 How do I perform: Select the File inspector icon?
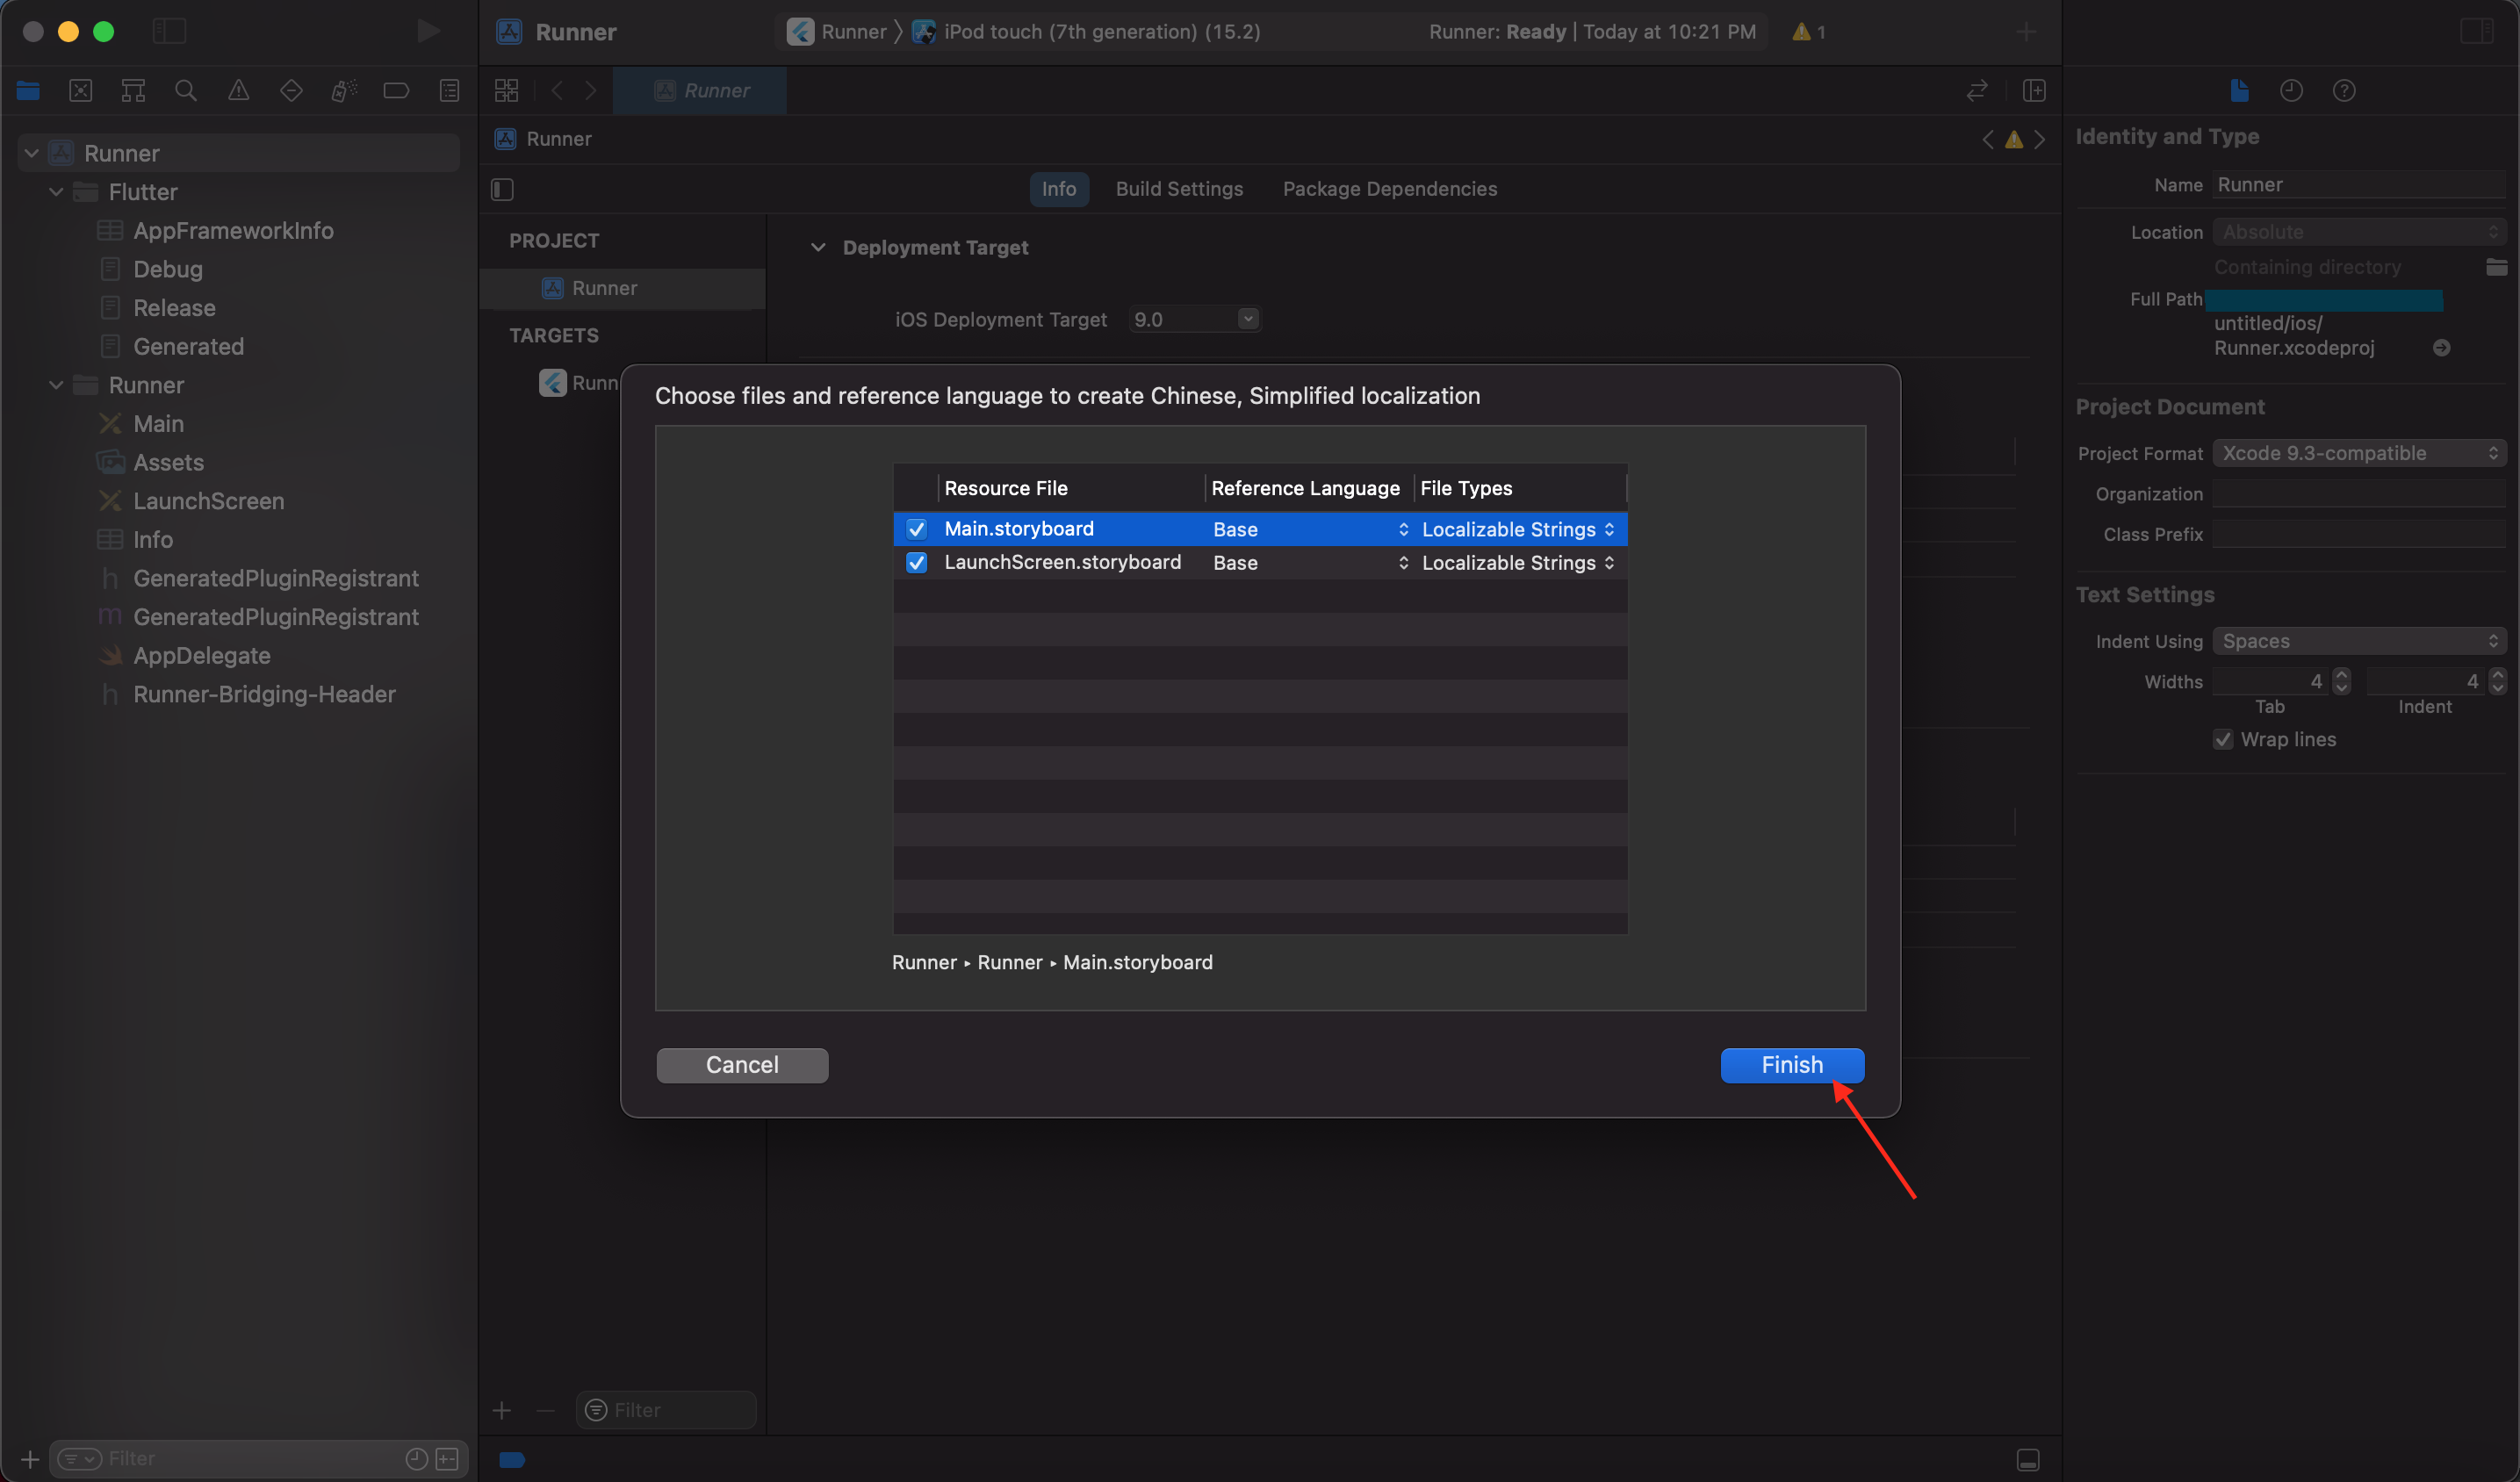point(2240,91)
